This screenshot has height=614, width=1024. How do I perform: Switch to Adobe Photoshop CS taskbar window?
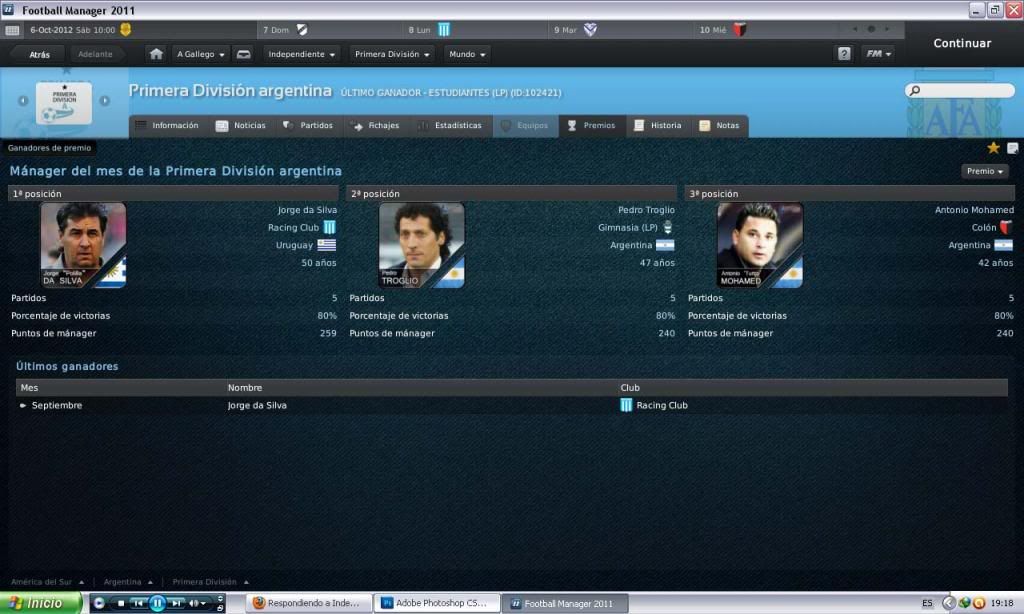[437, 603]
